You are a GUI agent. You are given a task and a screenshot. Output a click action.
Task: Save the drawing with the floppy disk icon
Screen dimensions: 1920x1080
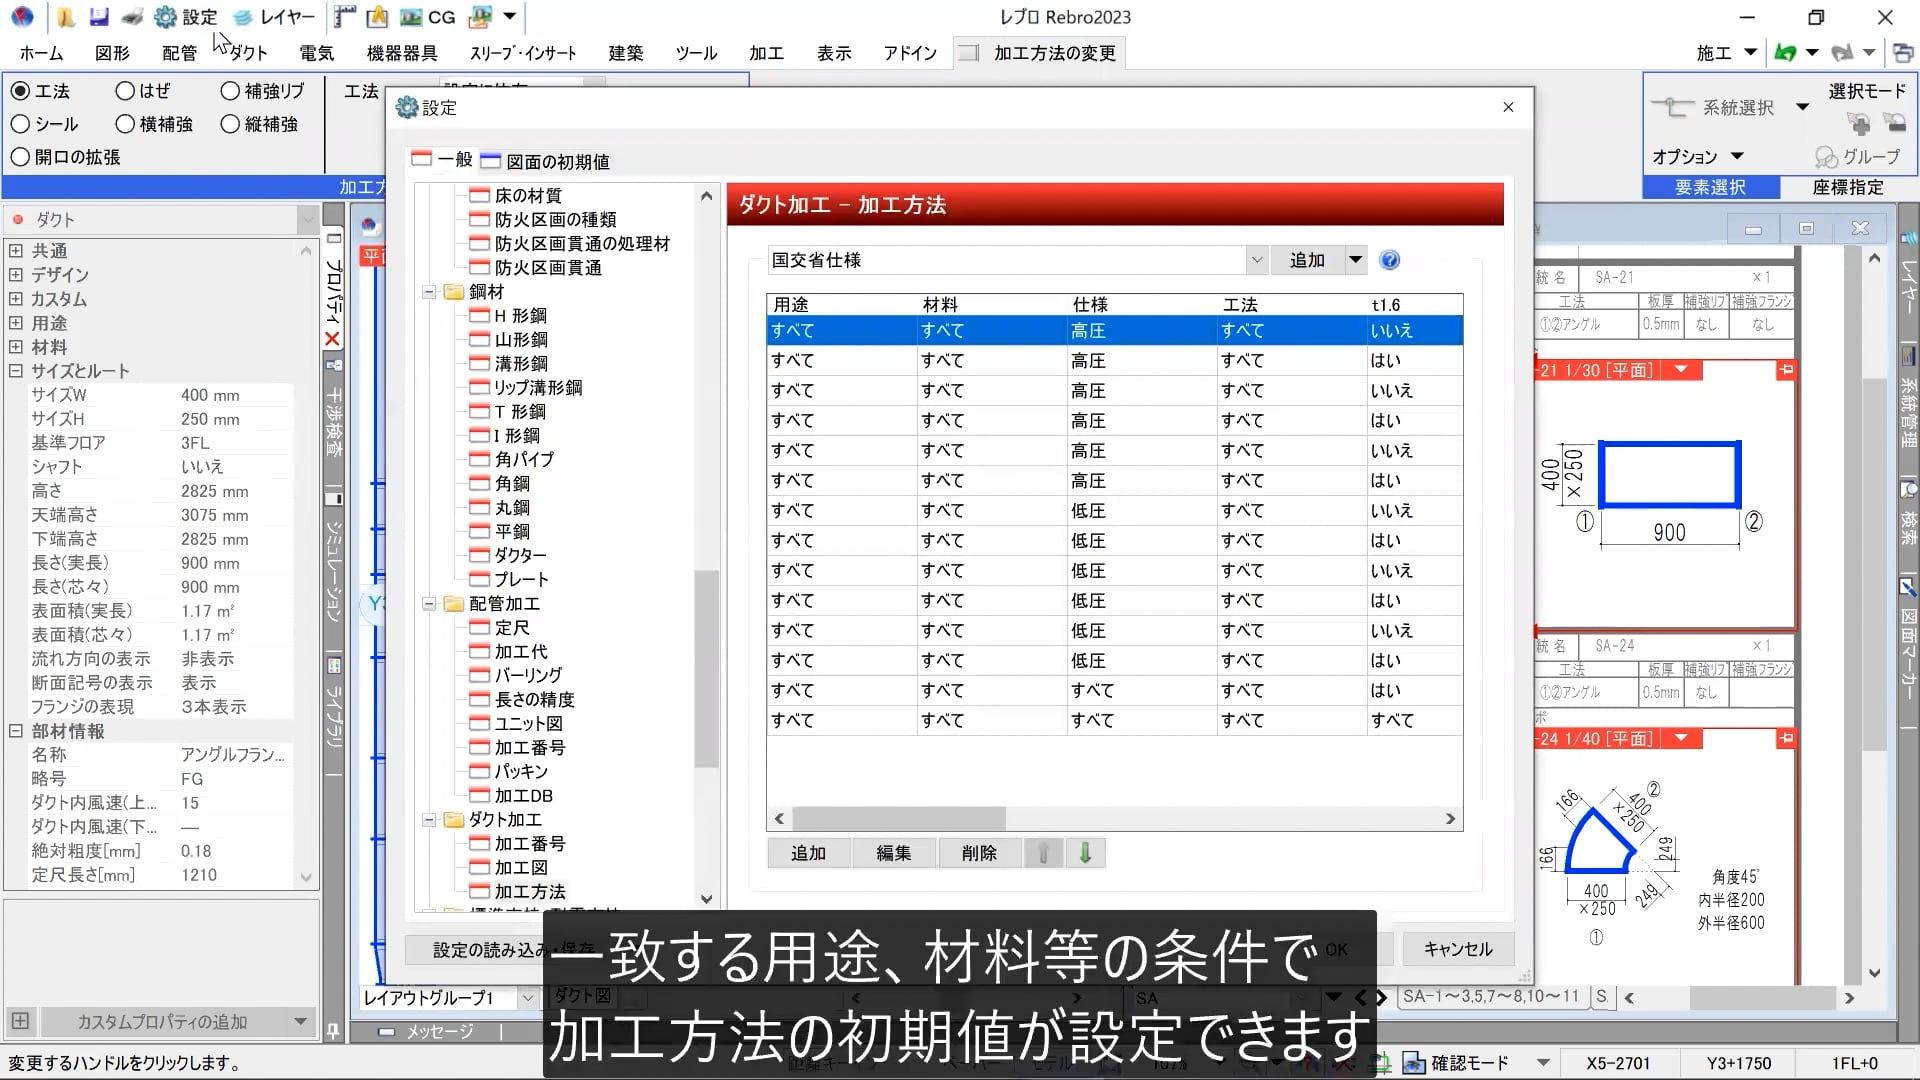98,16
